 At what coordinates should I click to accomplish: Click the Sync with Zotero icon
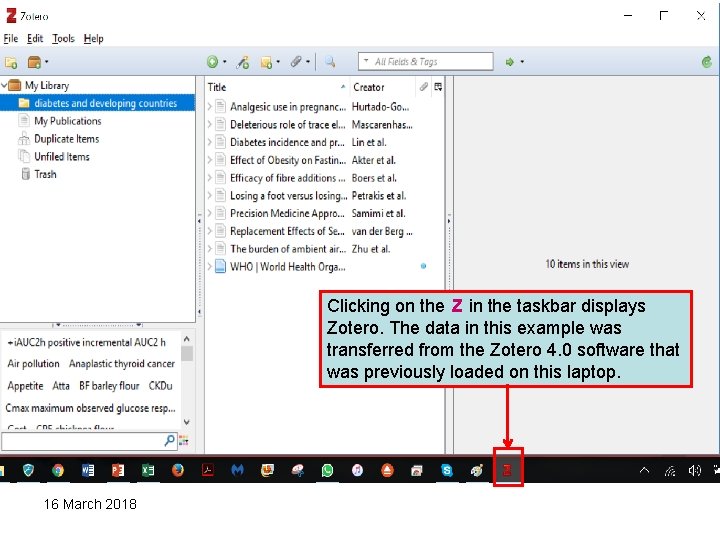(707, 62)
